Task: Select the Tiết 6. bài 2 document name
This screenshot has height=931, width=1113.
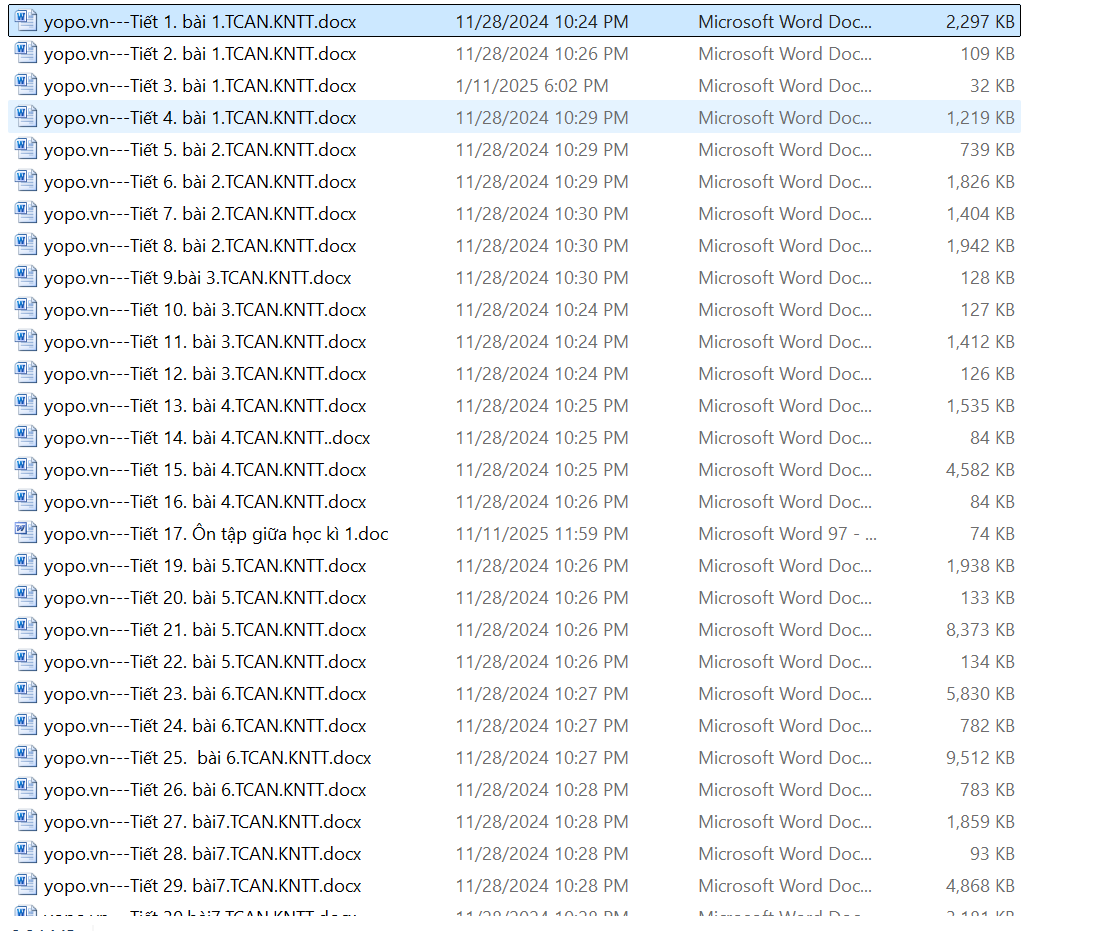Action: 200,182
